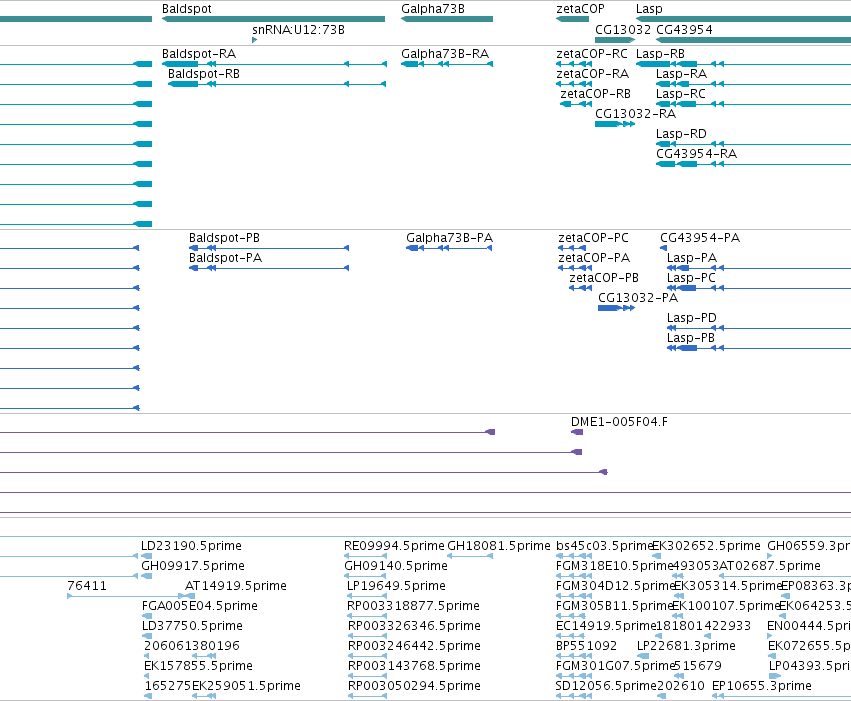The height and width of the screenshot is (701, 851).
Task: Click the GH09917.5prime EST label
Action: click(x=193, y=566)
